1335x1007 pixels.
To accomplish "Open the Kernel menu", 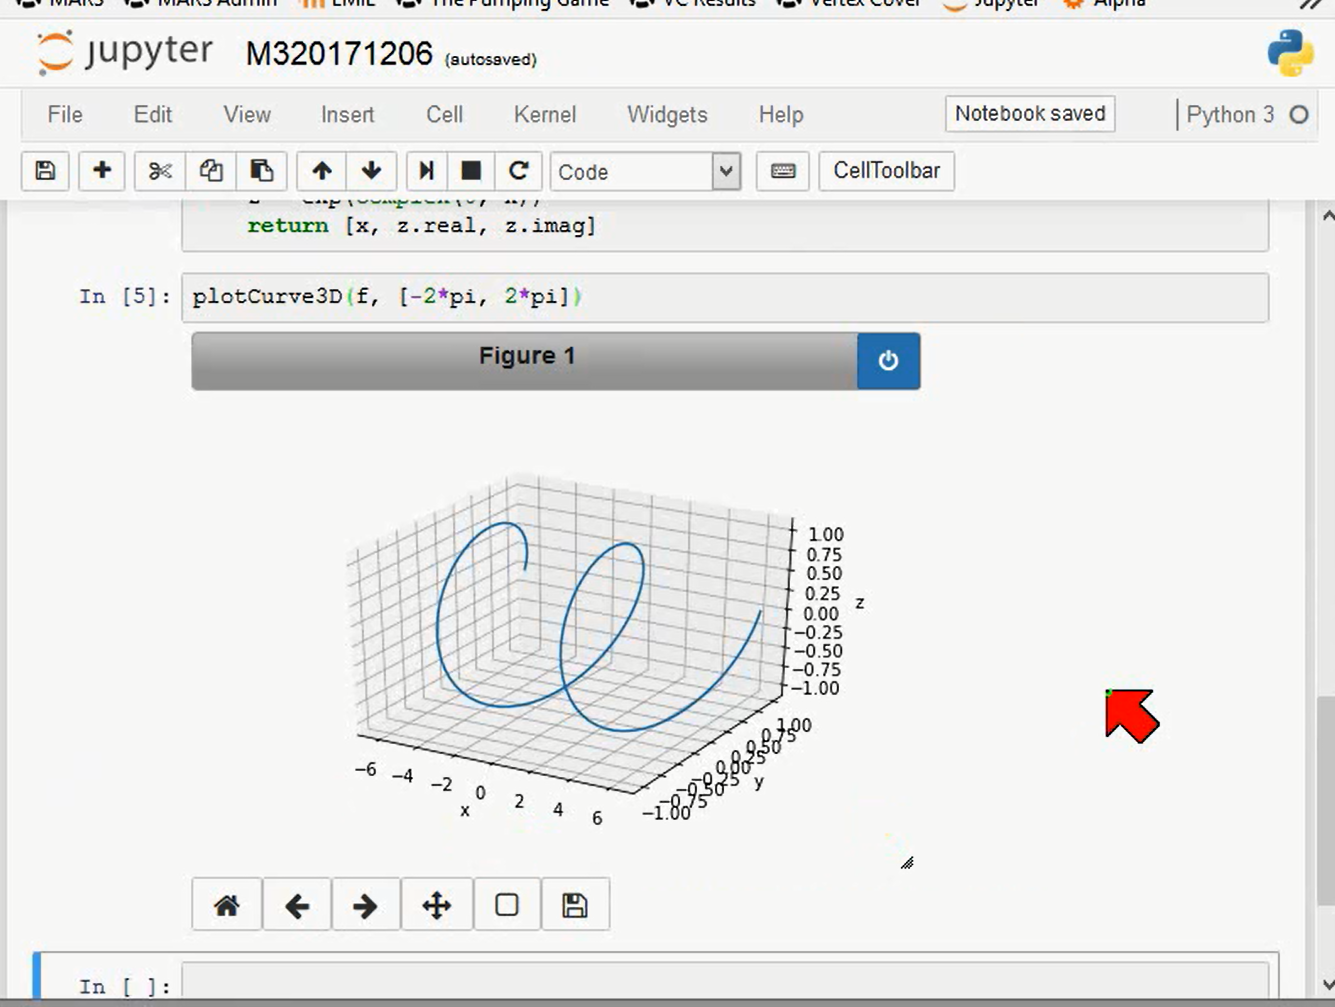I will point(545,115).
